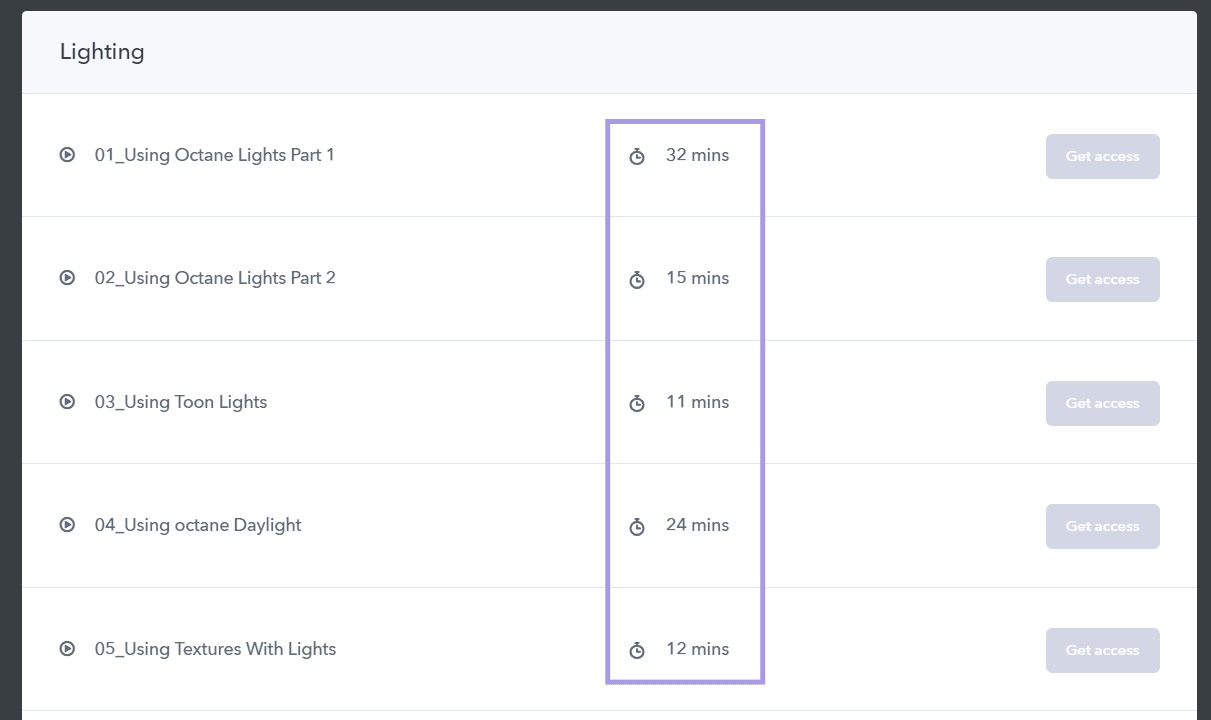Image resolution: width=1211 pixels, height=720 pixels.
Task: Click the timer icon next to 24 mins
Action: coord(637,527)
